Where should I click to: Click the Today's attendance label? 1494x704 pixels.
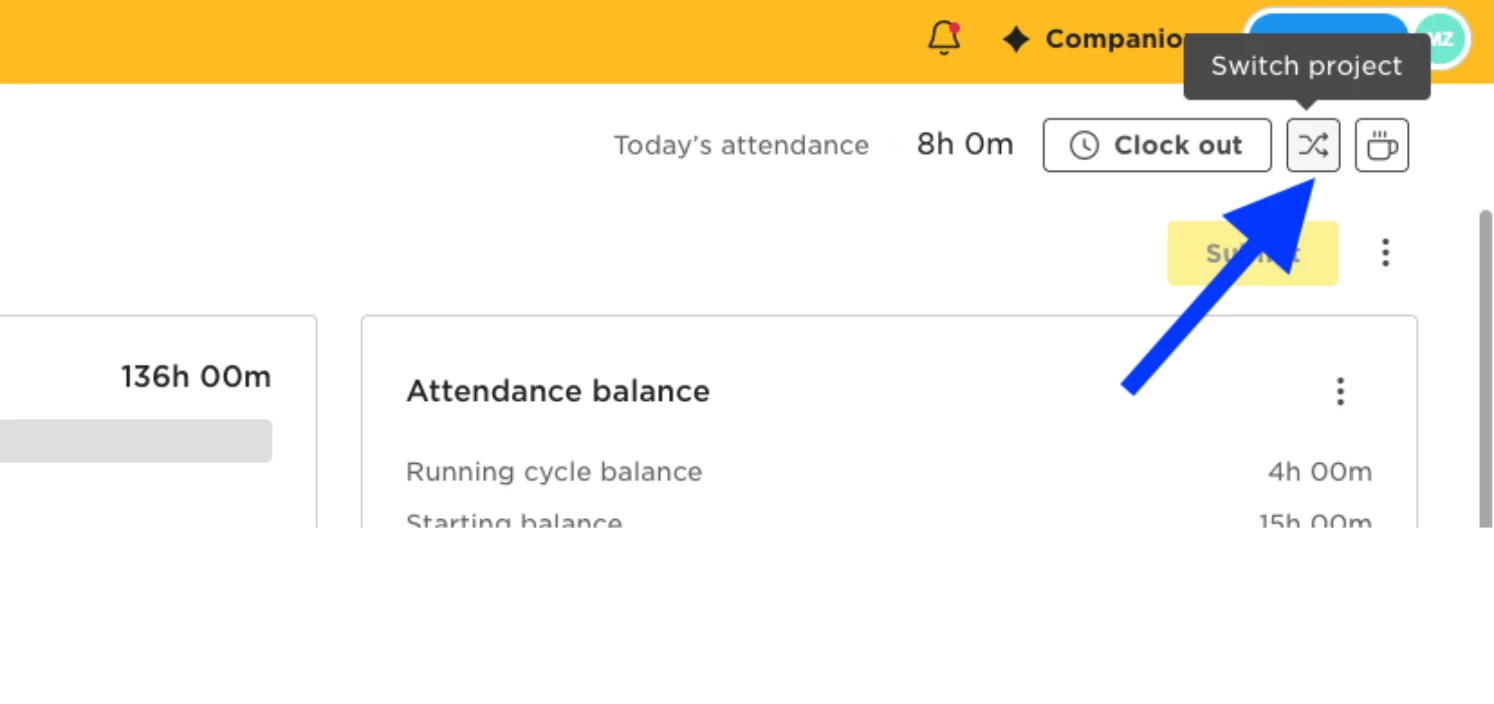(x=741, y=146)
